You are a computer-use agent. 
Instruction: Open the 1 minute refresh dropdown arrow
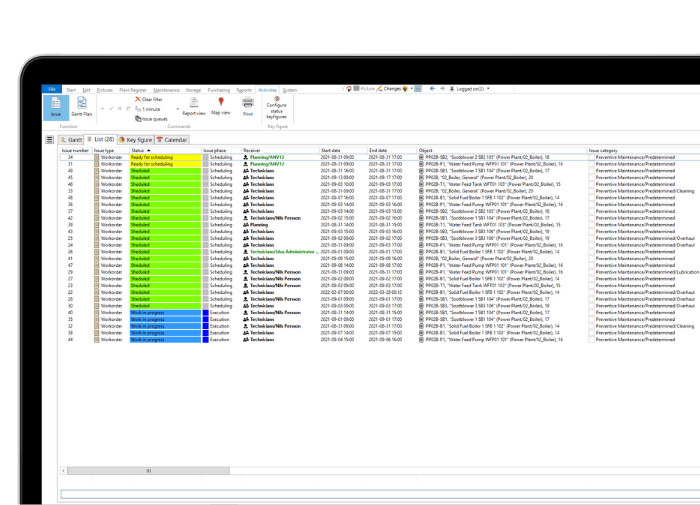[x=177, y=109]
